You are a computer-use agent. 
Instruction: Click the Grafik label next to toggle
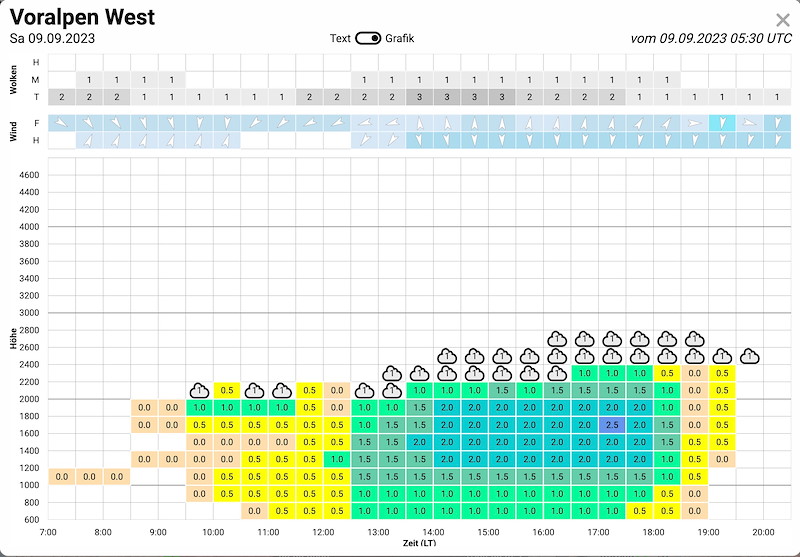point(399,38)
